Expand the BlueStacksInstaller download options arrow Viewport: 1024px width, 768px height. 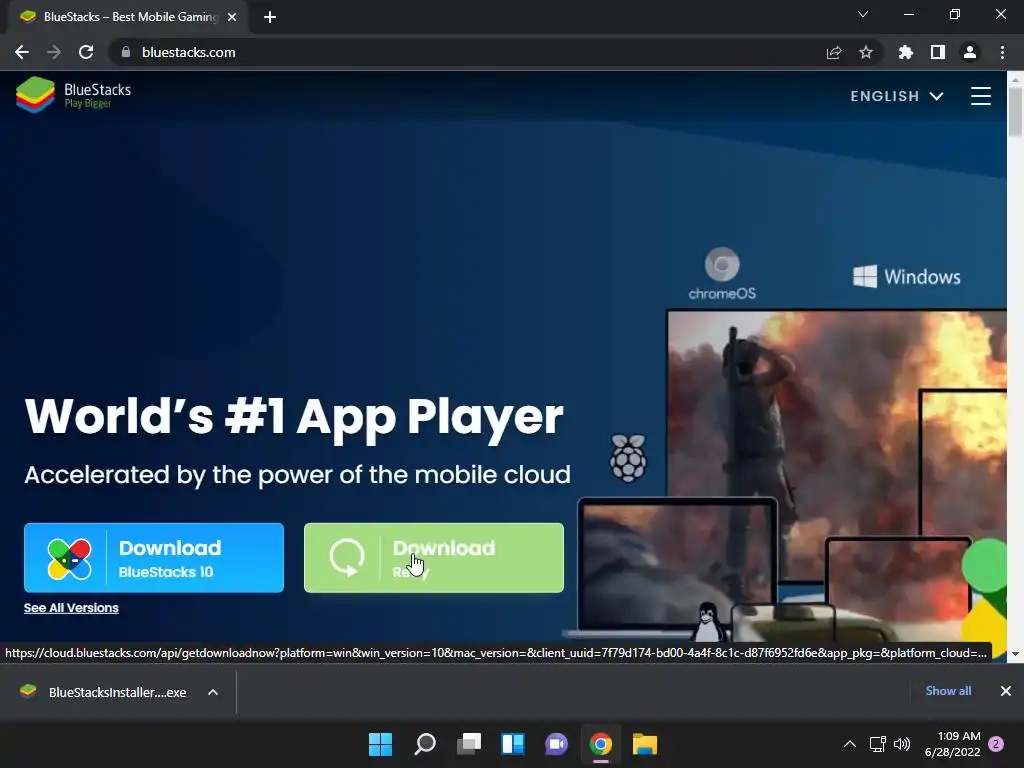[213, 692]
